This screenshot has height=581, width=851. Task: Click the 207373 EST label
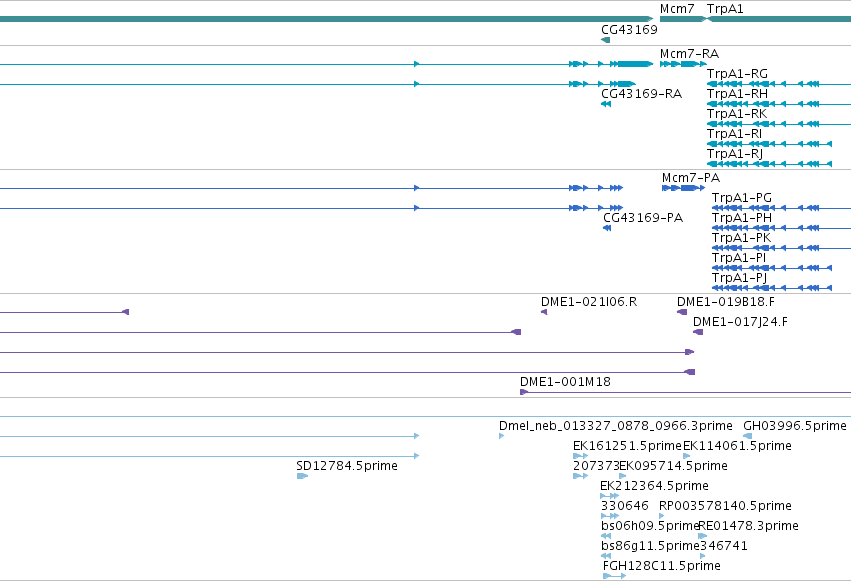pyautogui.click(x=596, y=466)
